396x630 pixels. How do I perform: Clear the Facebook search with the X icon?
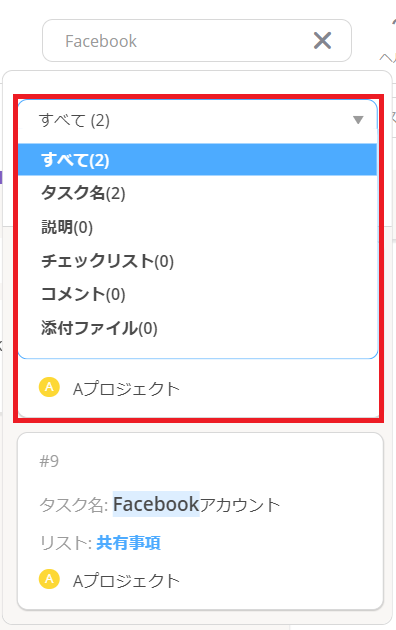[322, 41]
